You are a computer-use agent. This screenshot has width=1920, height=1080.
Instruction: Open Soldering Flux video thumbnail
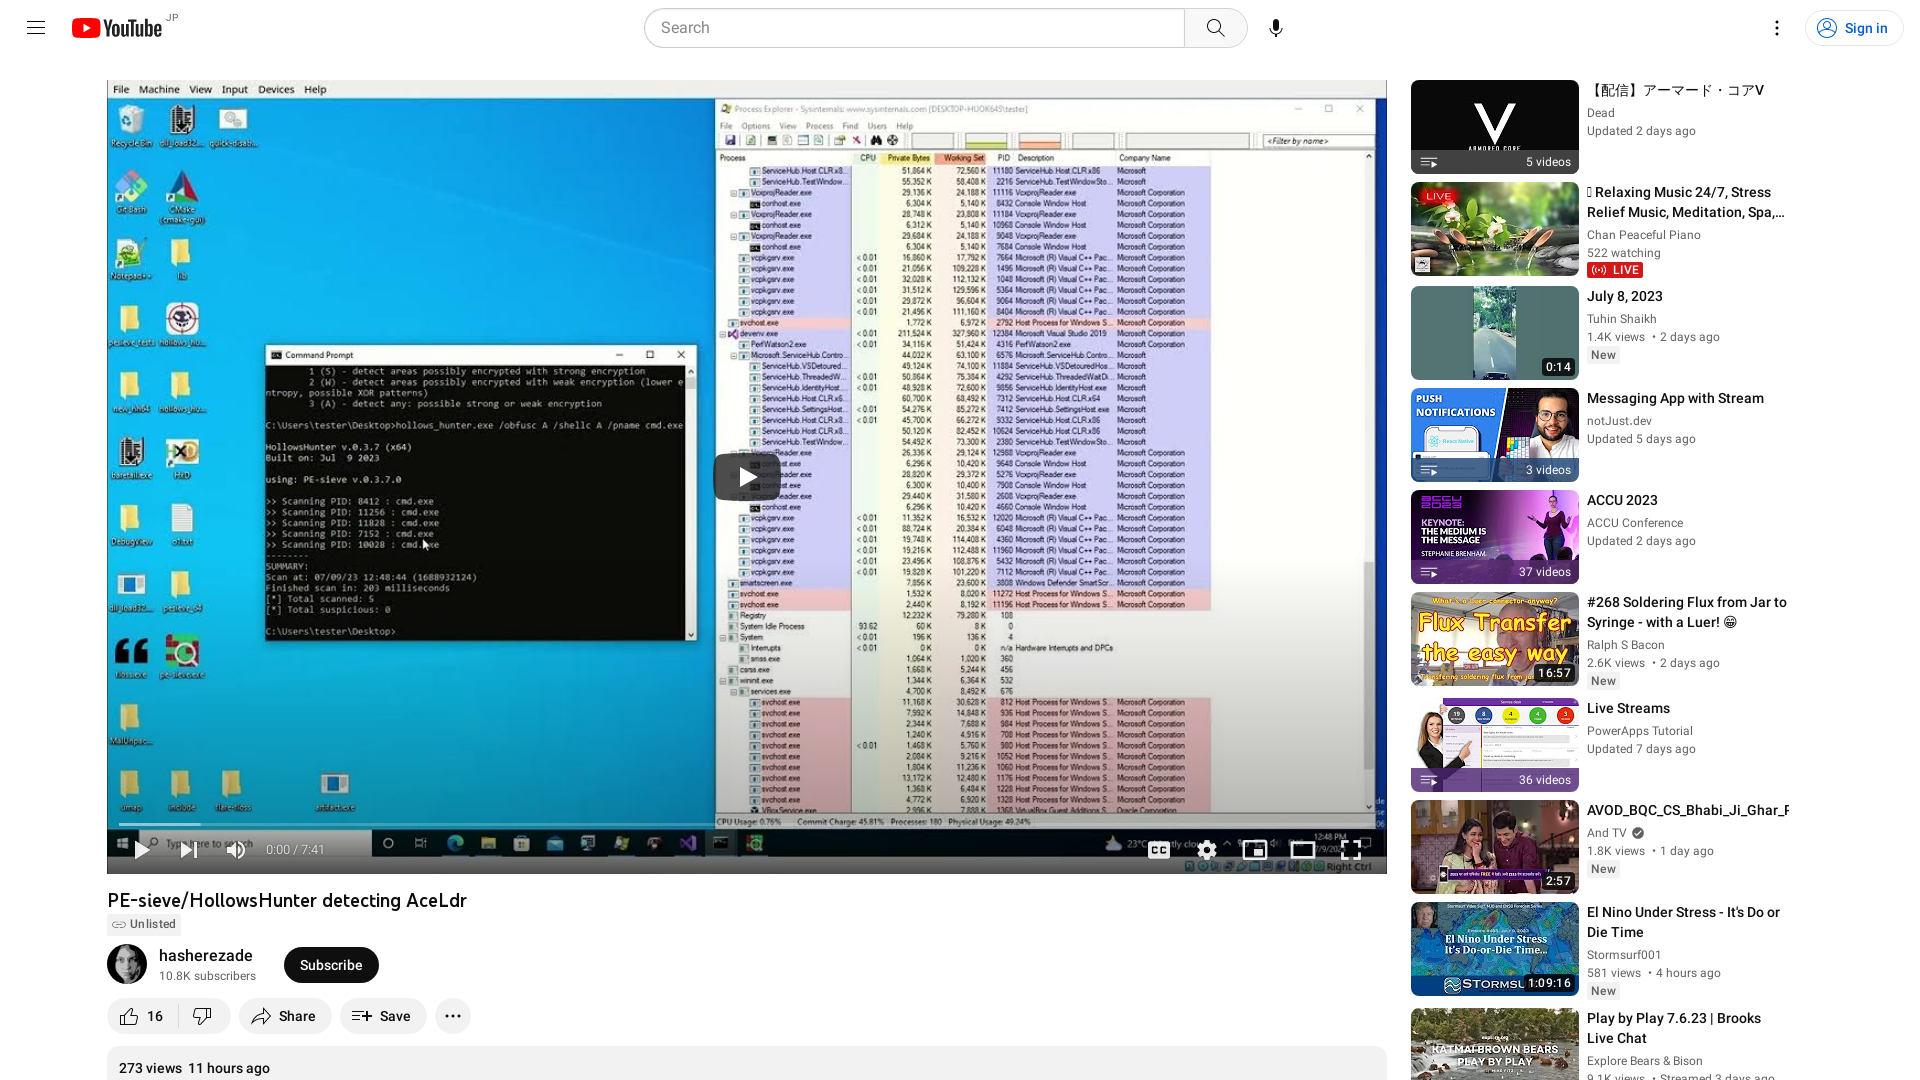click(x=1494, y=639)
